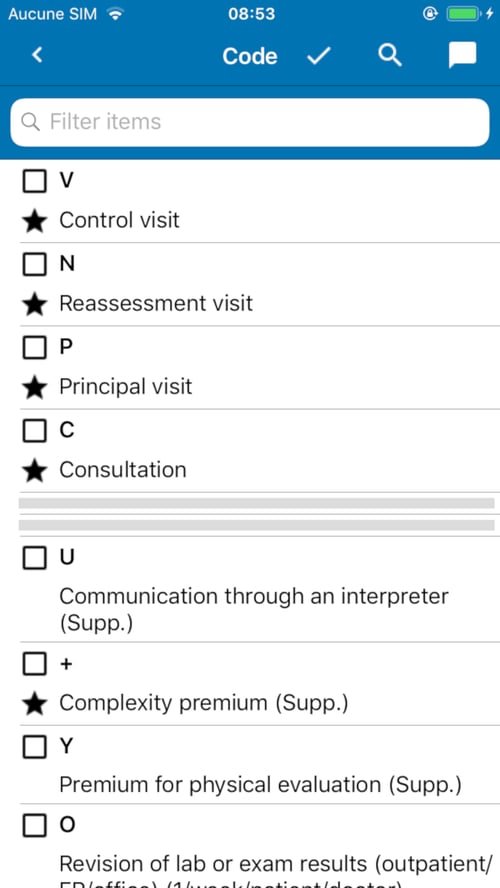Confirm selection with the checkmark icon

[x=319, y=56]
